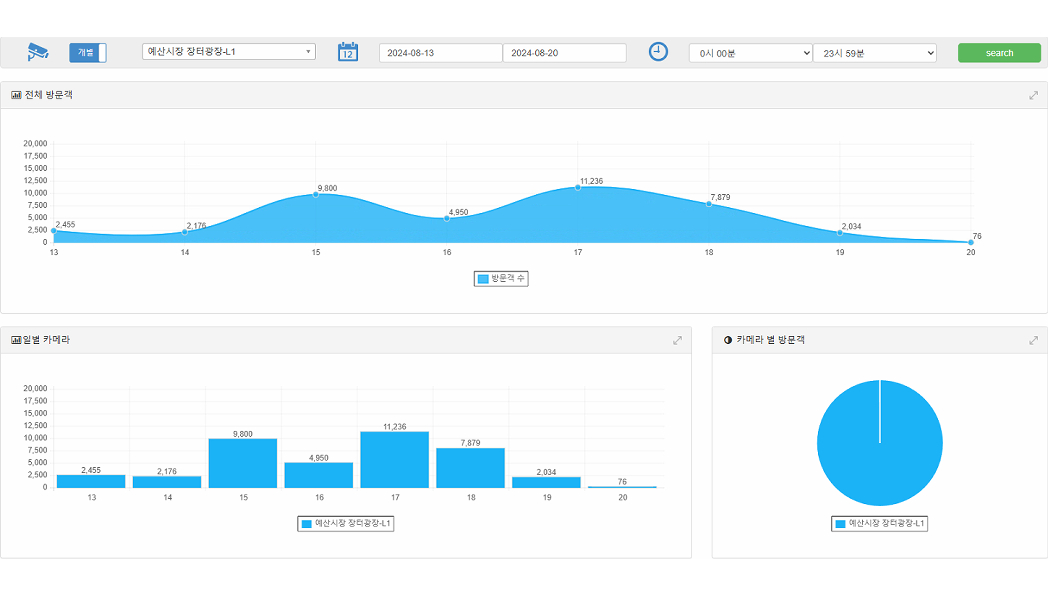Toggle the 개별 mode switch
The width and height of the screenshot is (1050, 591).
coord(87,53)
